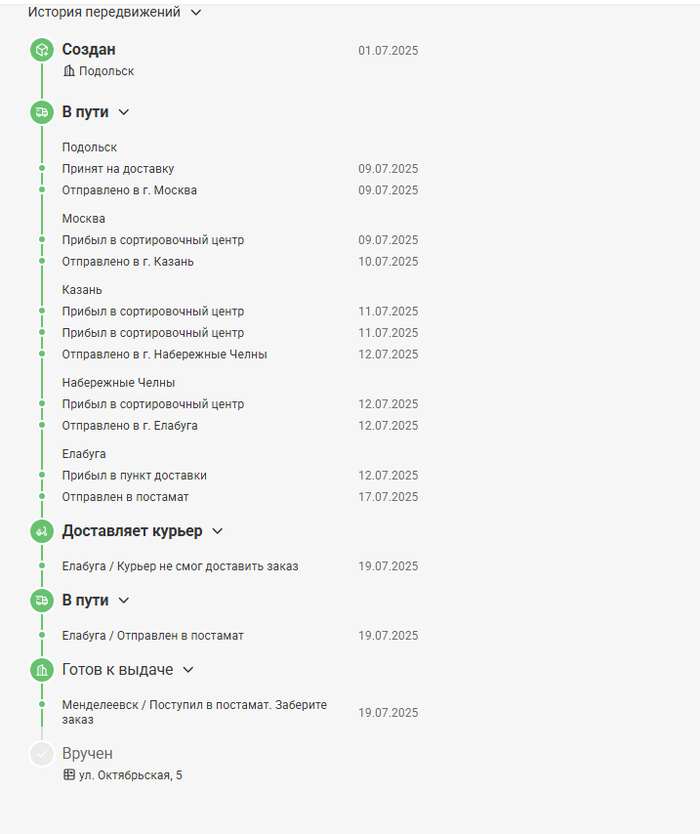Viewport: 700px width, 834px height.
Task: Collapse the Готов к выдаче chevron
Action: (188, 670)
